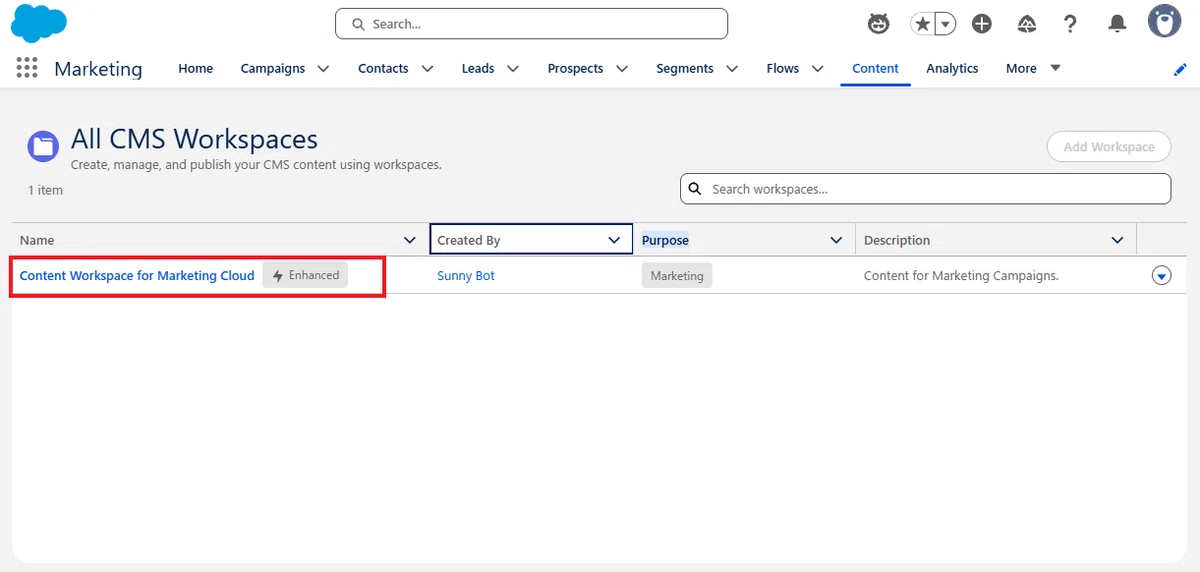Open the user profile avatar
The image size is (1200, 572).
point(1164,21)
